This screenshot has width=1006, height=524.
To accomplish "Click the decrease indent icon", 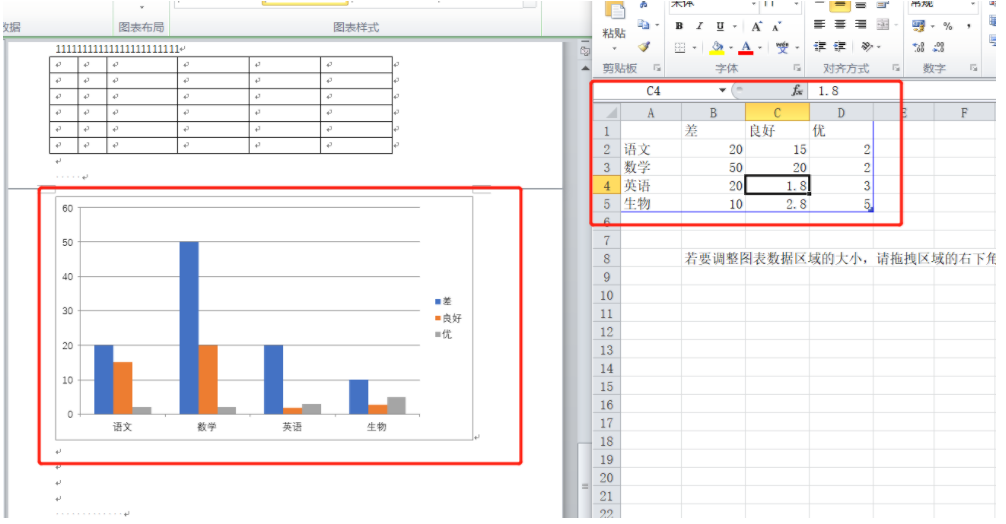I will pyautogui.click(x=820, y=47).
